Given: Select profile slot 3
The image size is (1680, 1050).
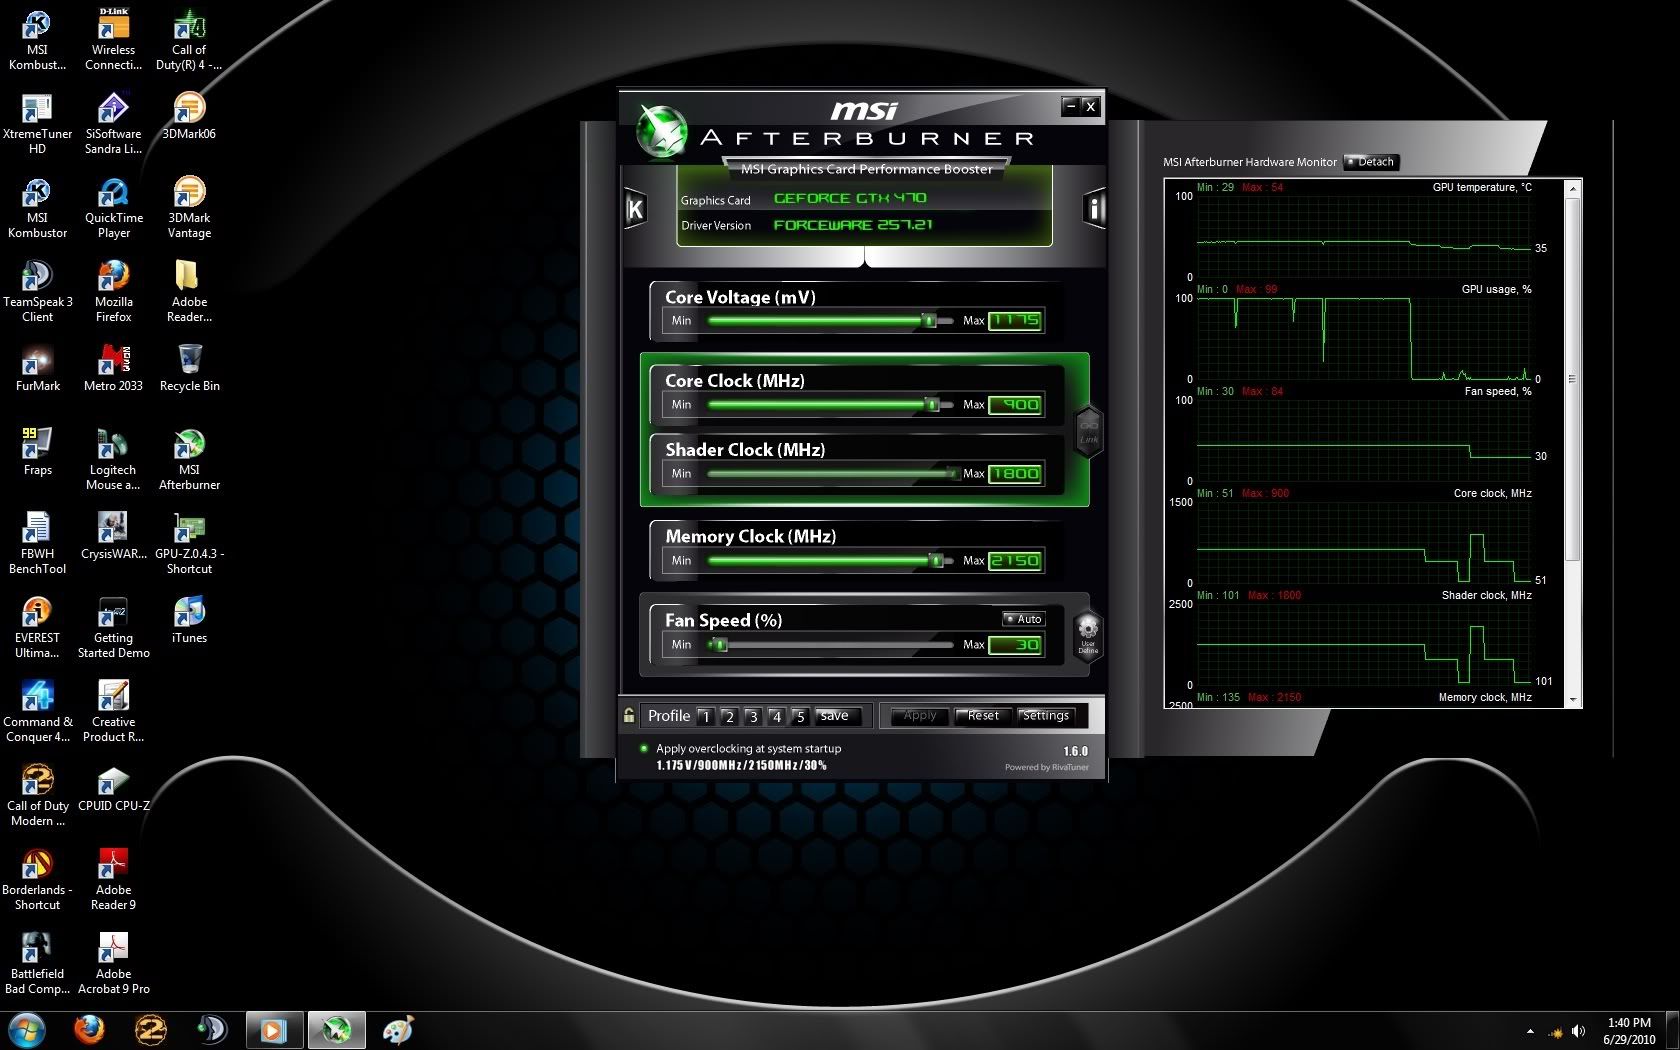Looking at the screenshot, I should [x=753, y=716].
